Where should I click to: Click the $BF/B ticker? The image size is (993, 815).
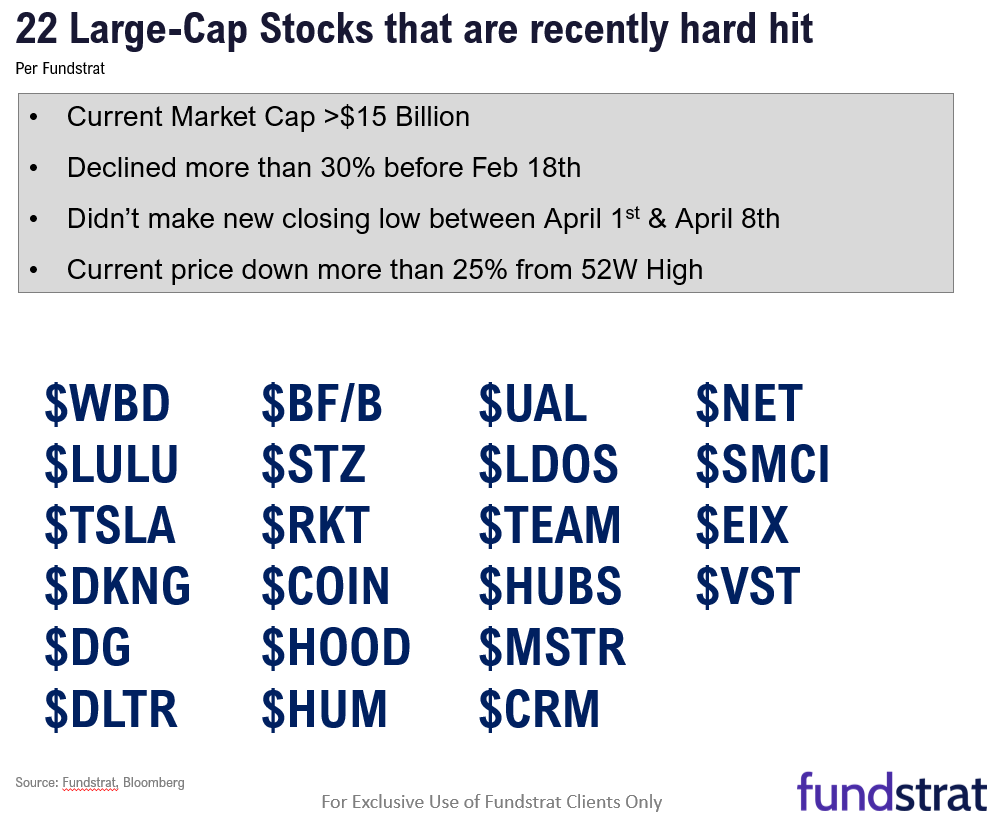pyautogui.click(x=322, y=404)
